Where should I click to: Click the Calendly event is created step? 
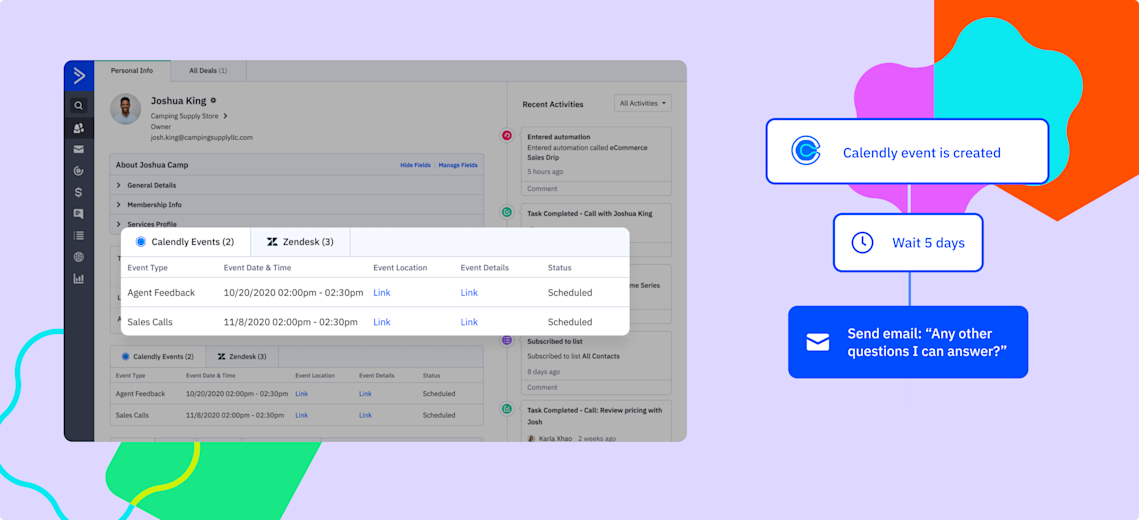tap(907, 151)
